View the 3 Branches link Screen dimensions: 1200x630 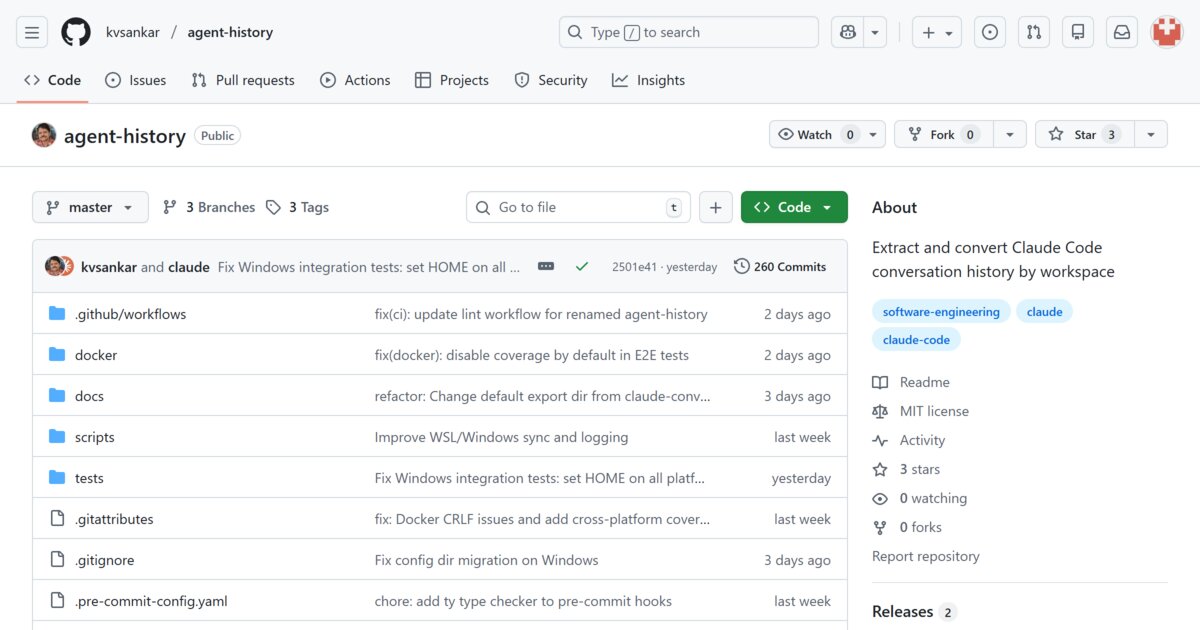tap(208, 207)
